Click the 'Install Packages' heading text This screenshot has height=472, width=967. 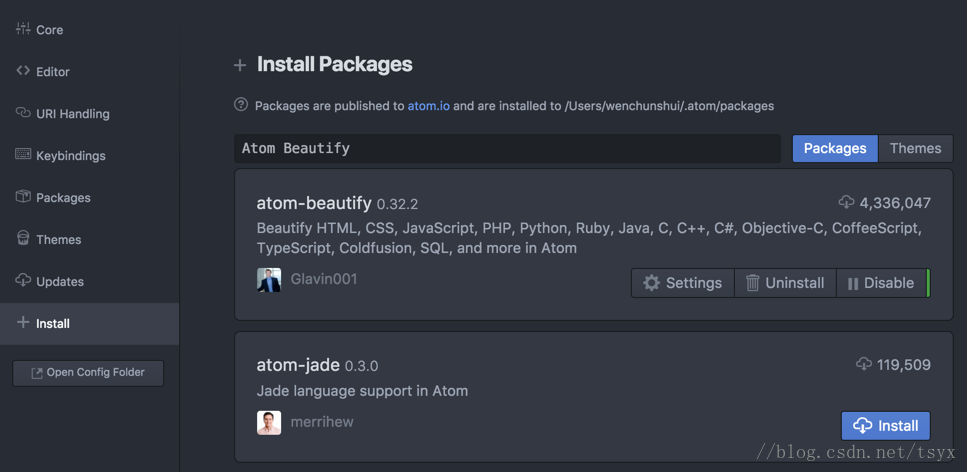click(335, 64)
